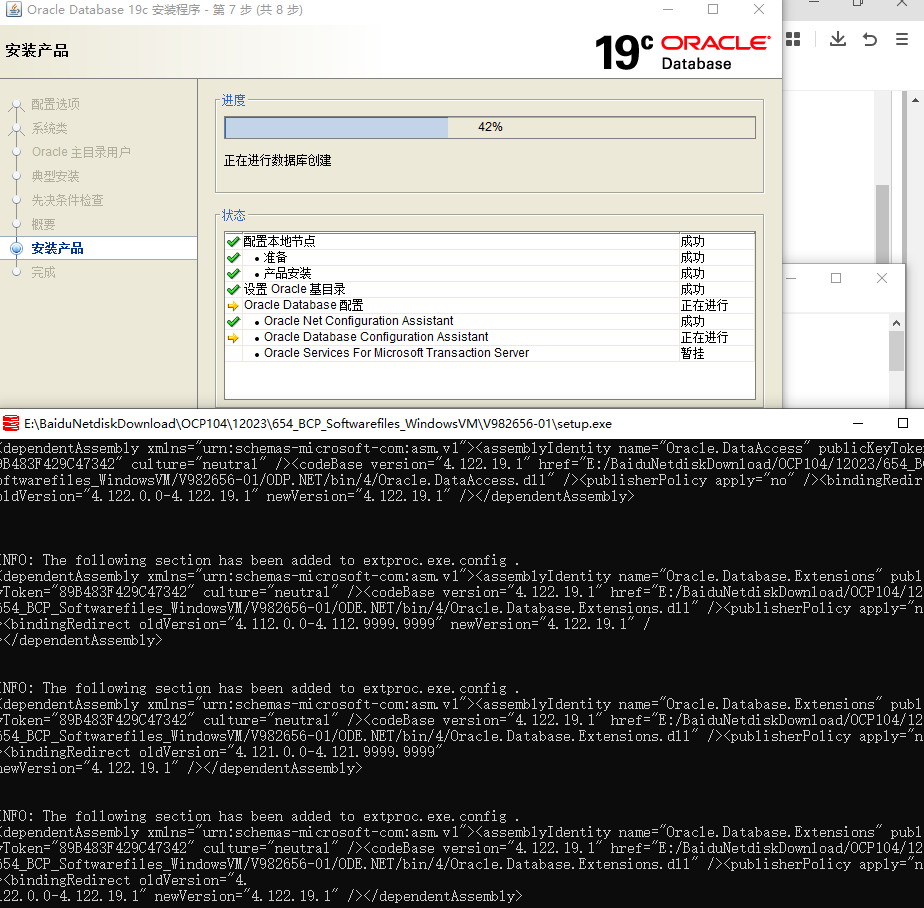Screen dimensions: 924x908
Task: Click the download icon in background window
Action: pos(837,39)
